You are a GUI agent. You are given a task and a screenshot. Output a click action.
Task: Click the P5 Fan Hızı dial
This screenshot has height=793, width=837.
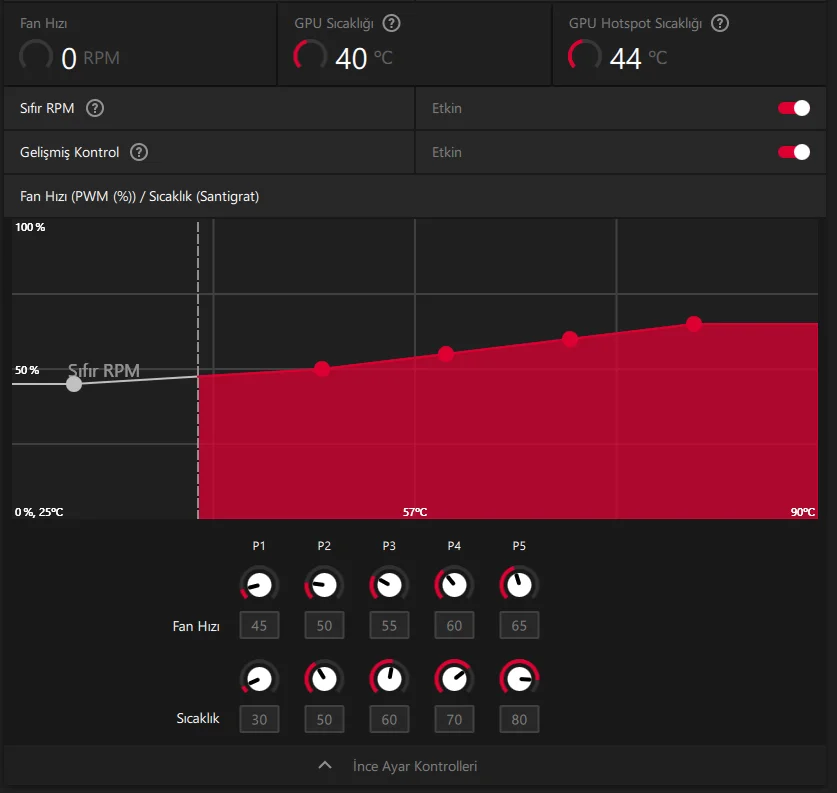519,585
